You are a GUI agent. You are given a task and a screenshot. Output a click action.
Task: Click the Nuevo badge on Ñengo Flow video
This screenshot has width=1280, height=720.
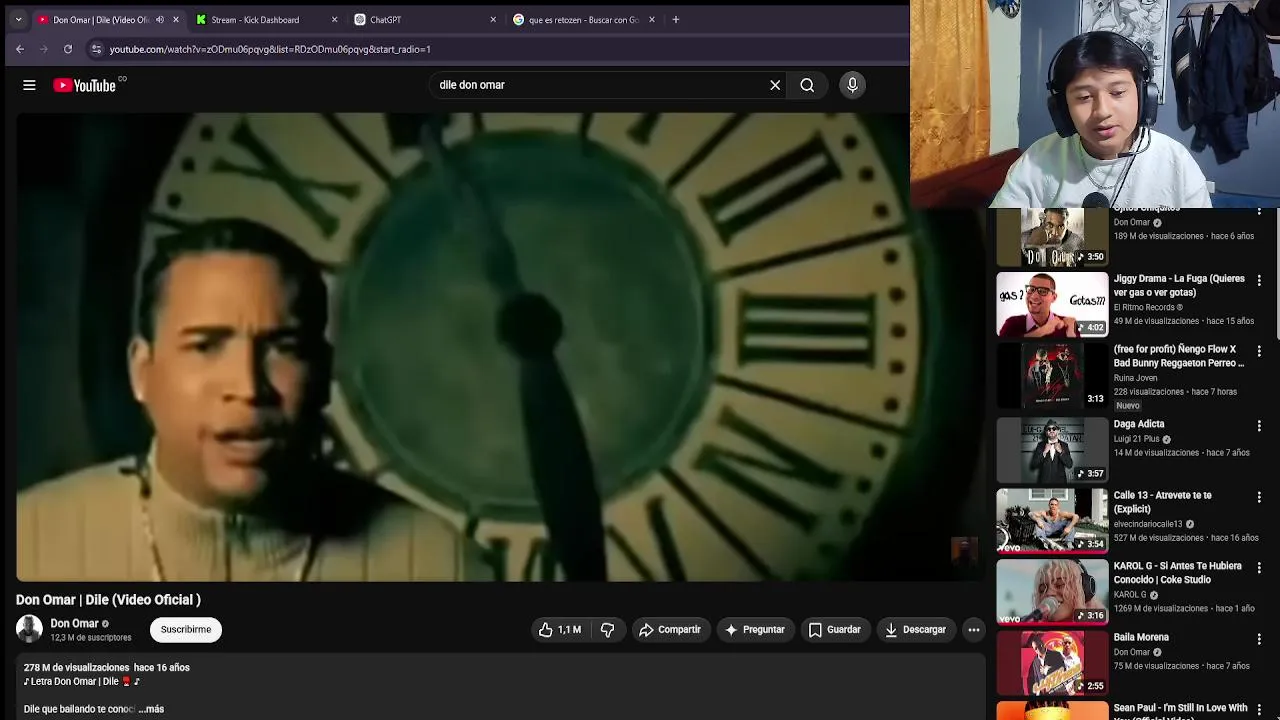click(x=1128, y=406)
